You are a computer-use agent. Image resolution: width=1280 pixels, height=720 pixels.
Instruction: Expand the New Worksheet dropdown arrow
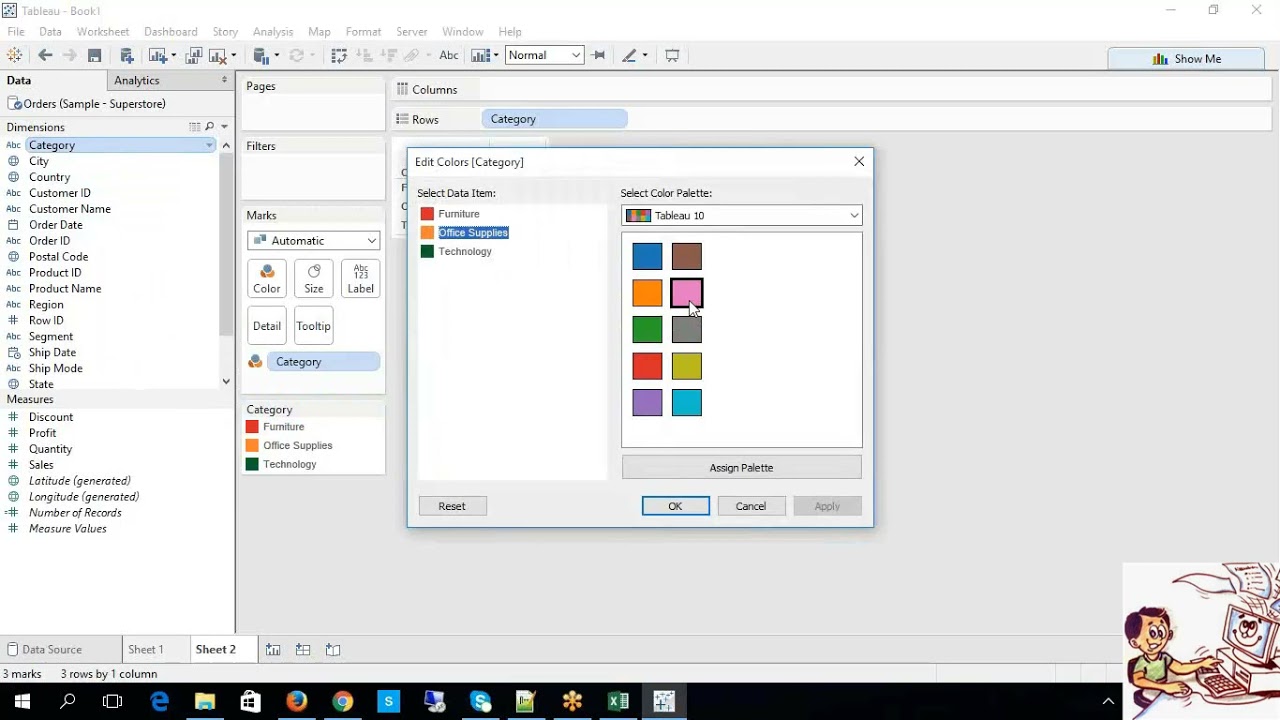coord(173,56)
